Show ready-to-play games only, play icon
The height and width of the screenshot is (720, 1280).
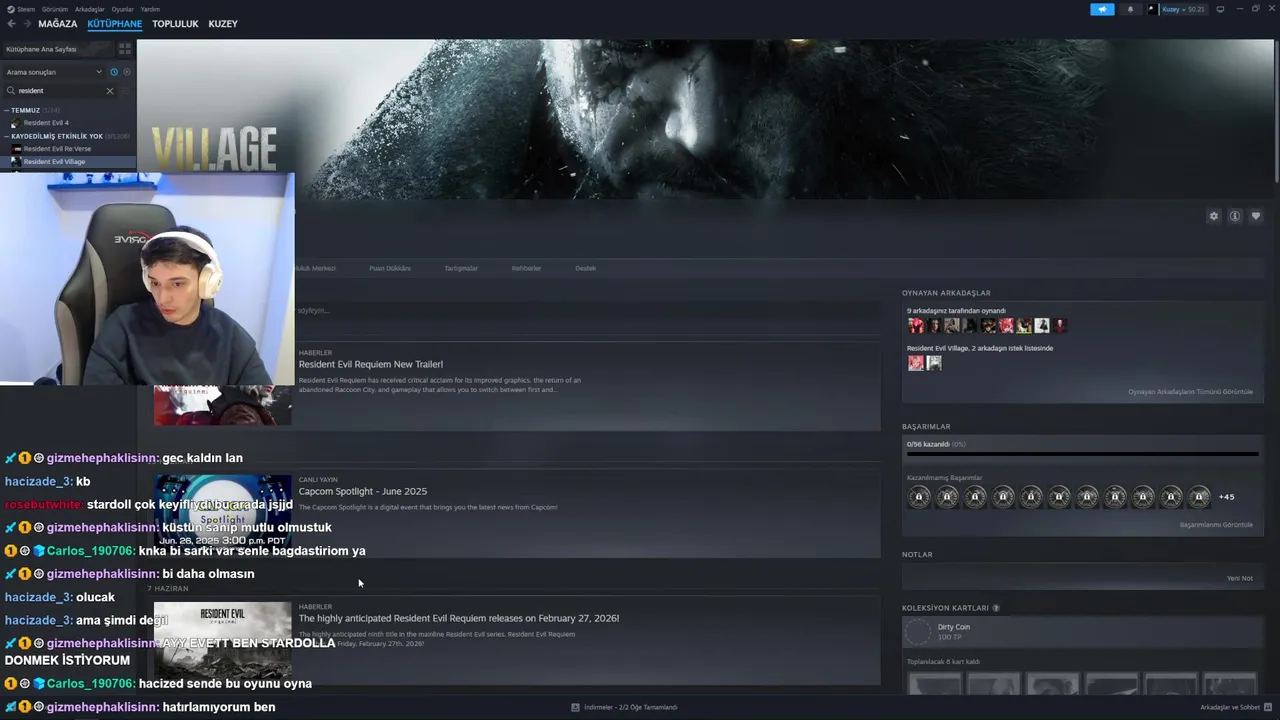pos(127,72)
